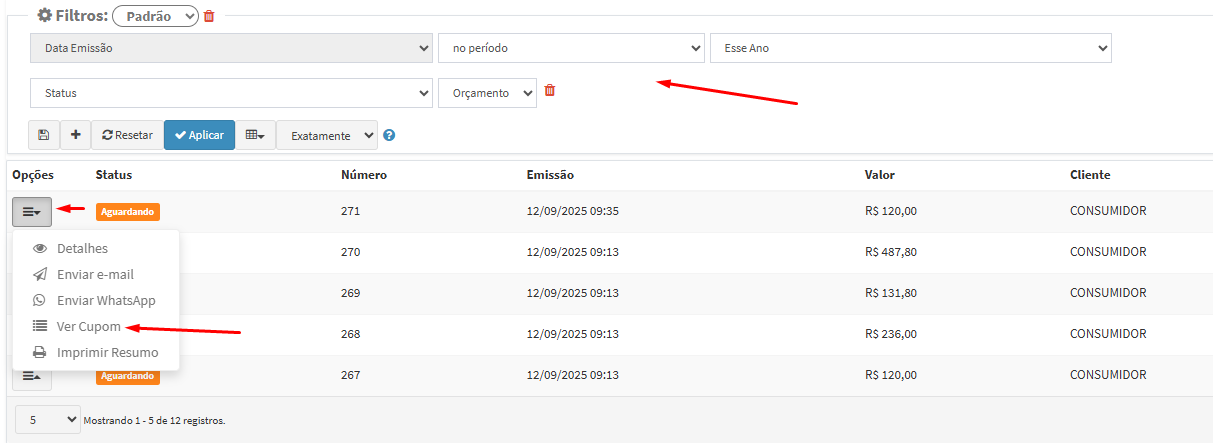
Task: Click the Aplicar button
Action: pos(199,135)
